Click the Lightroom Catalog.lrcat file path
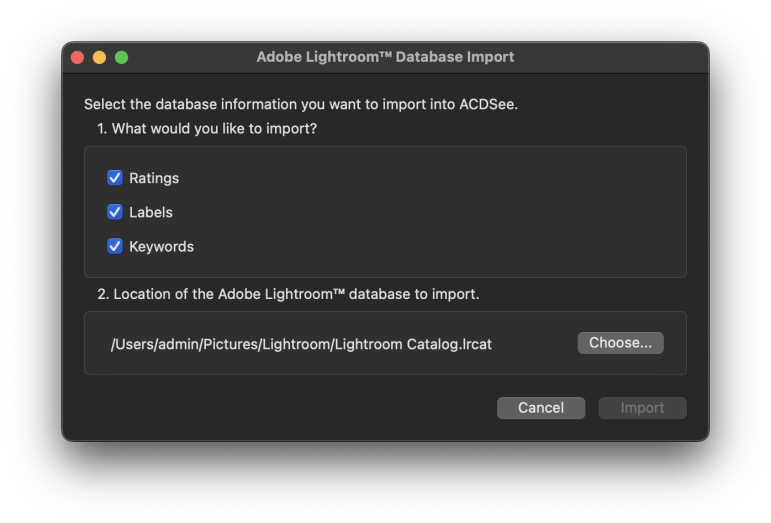The width and height of the screenshot is (771, 523). click(x=301, y=344)
